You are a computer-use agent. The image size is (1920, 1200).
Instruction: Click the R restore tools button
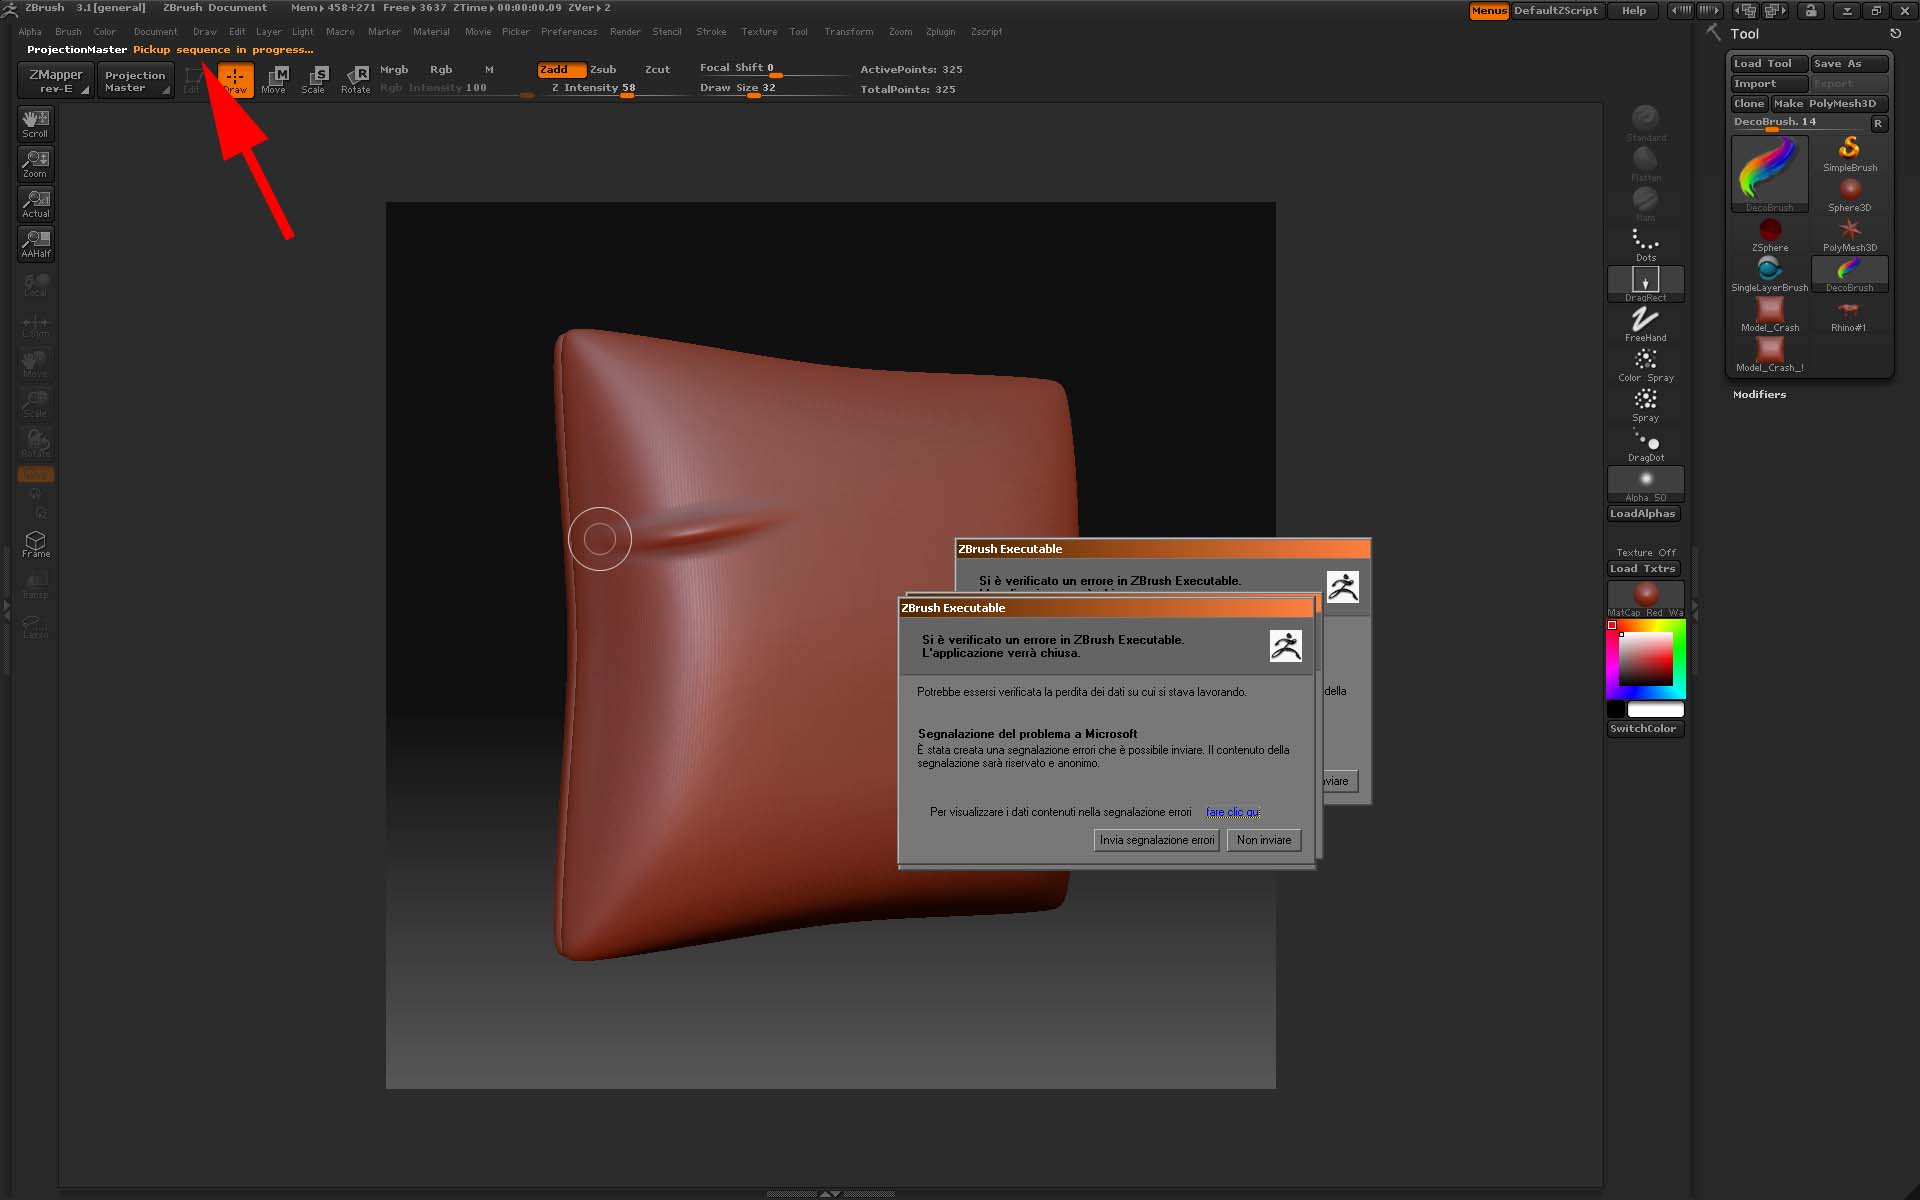click(1878, 123)
